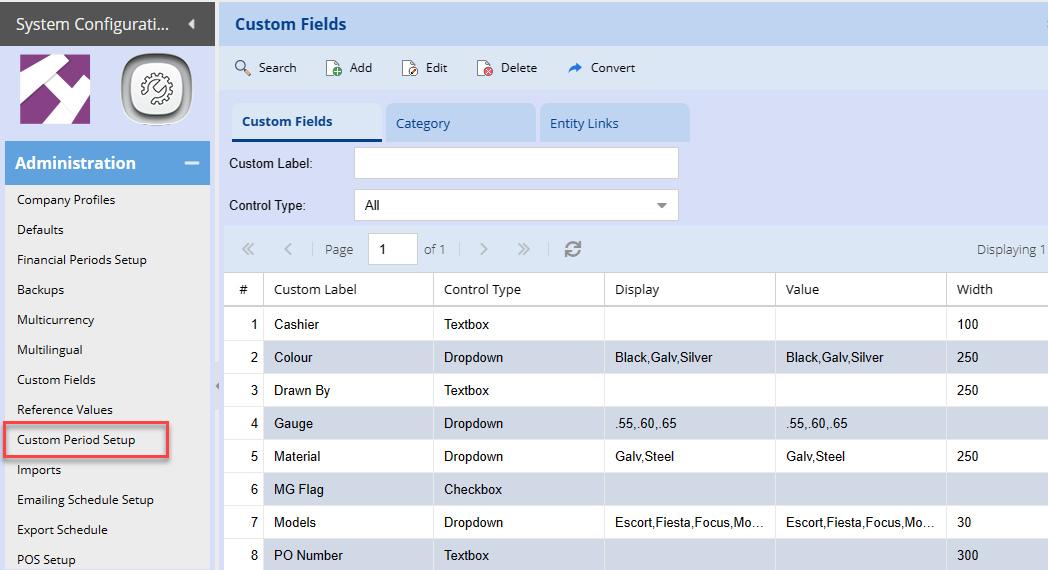
Task: Jump to last page arrow
Action: pos(523,249)
